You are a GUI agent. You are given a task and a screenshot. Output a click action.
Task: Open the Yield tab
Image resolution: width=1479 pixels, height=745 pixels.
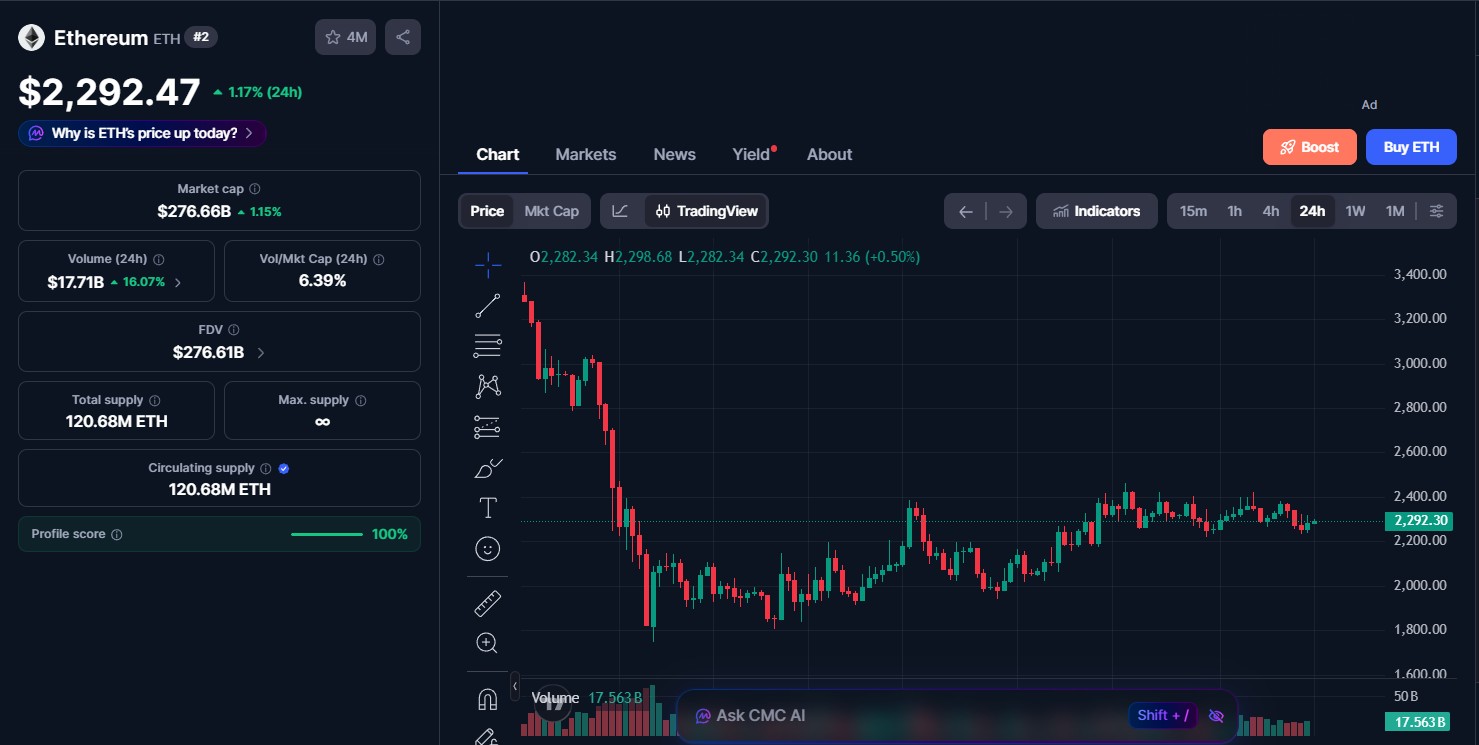[752, 154]
